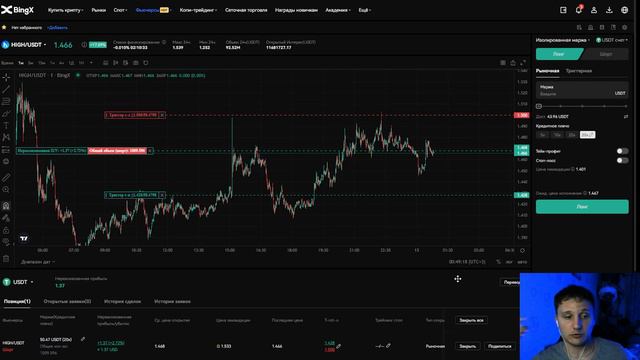Open the date range selector below chart
Viewport: 640px width, 360px height.
click(38, 262)
